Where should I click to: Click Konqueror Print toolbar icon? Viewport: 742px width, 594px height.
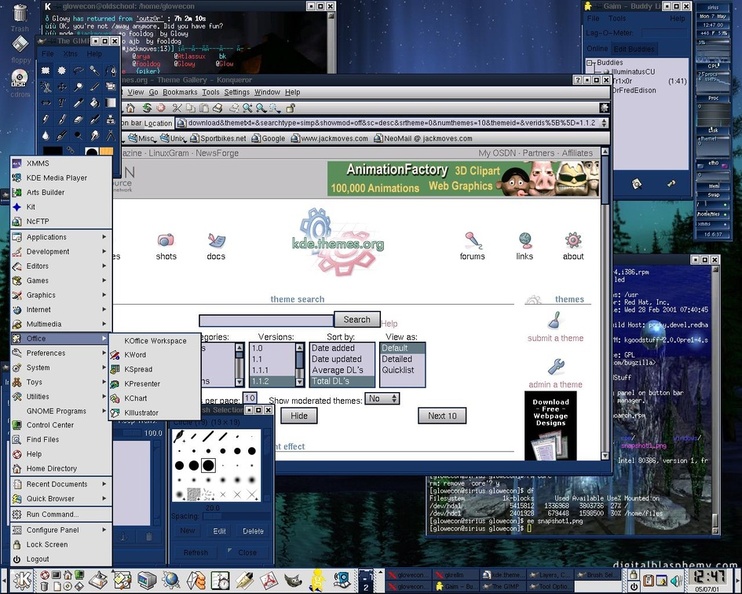(217, 108)
